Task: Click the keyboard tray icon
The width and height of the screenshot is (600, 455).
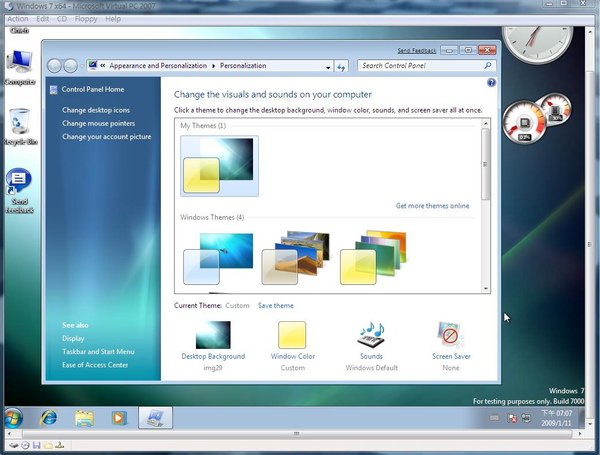Action: click(x=494, y=418)
